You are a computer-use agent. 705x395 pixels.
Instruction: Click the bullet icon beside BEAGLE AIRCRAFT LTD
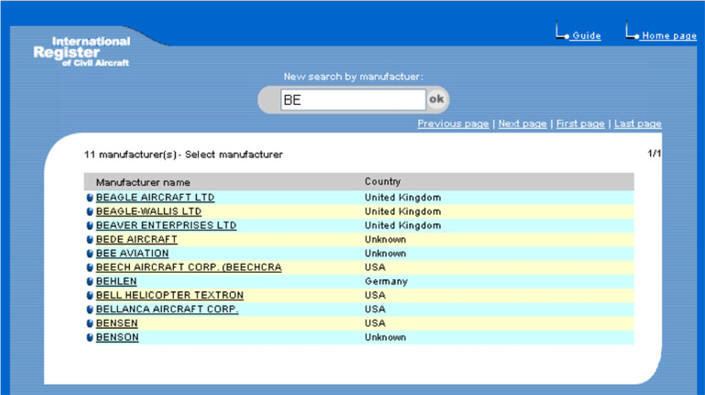pyautogui.click(x=89, y=198)
